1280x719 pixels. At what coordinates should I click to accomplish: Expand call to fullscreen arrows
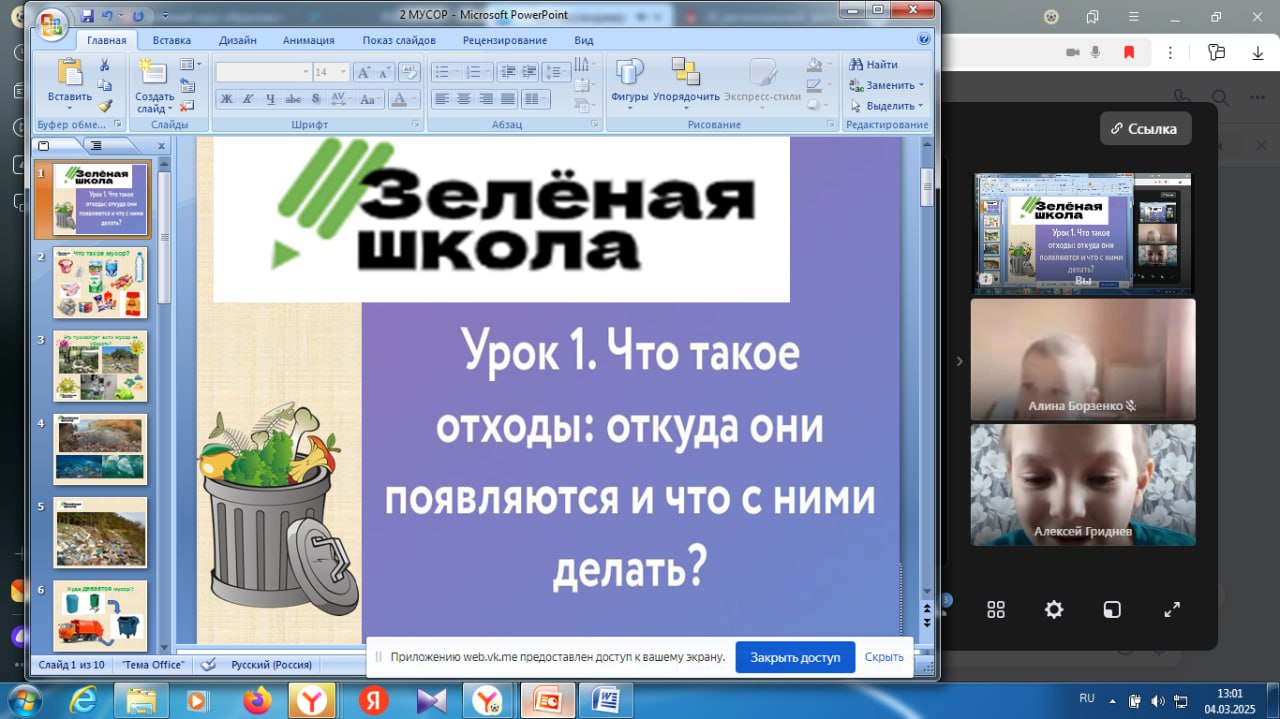[1172, 609]
